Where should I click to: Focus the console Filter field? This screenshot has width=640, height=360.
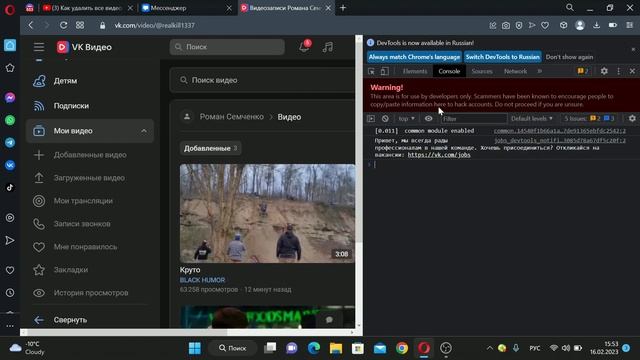(473, 119)
